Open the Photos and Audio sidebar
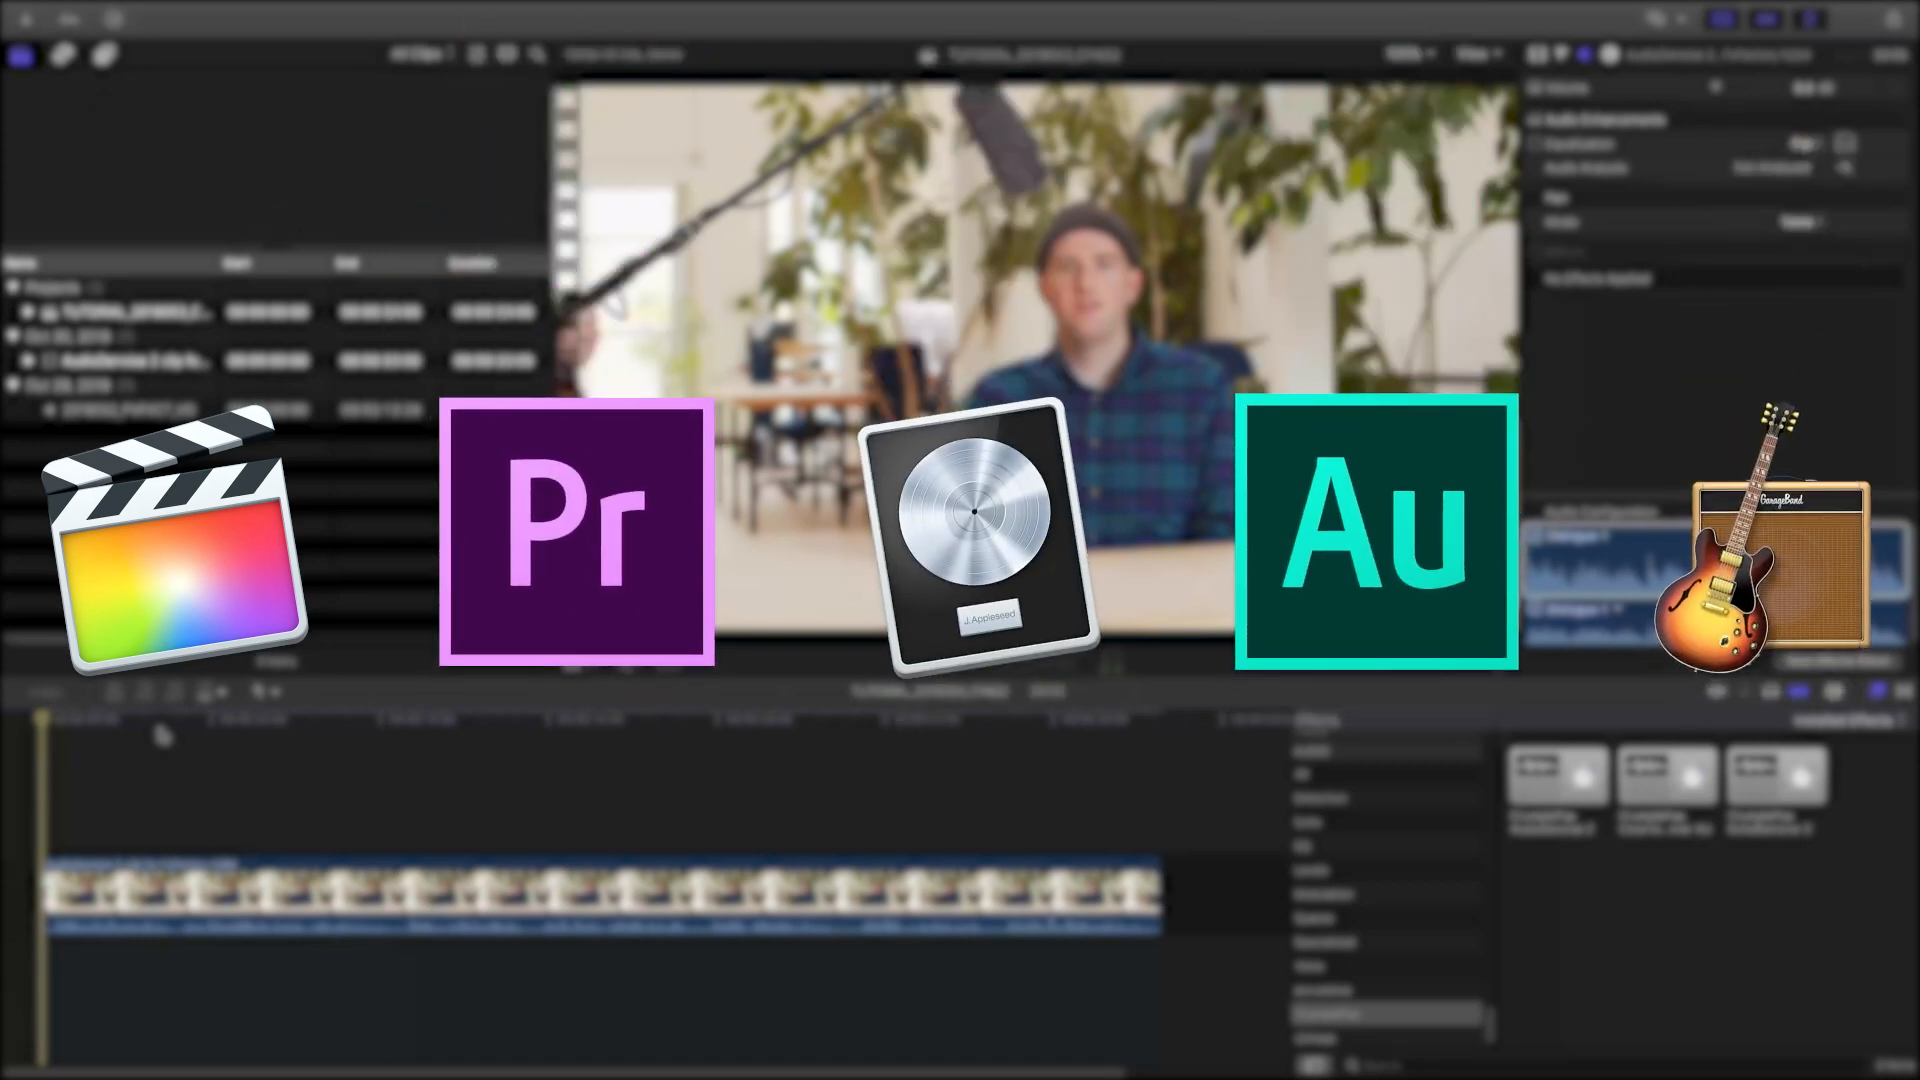 pyautogui.click(x=63, y=55)
